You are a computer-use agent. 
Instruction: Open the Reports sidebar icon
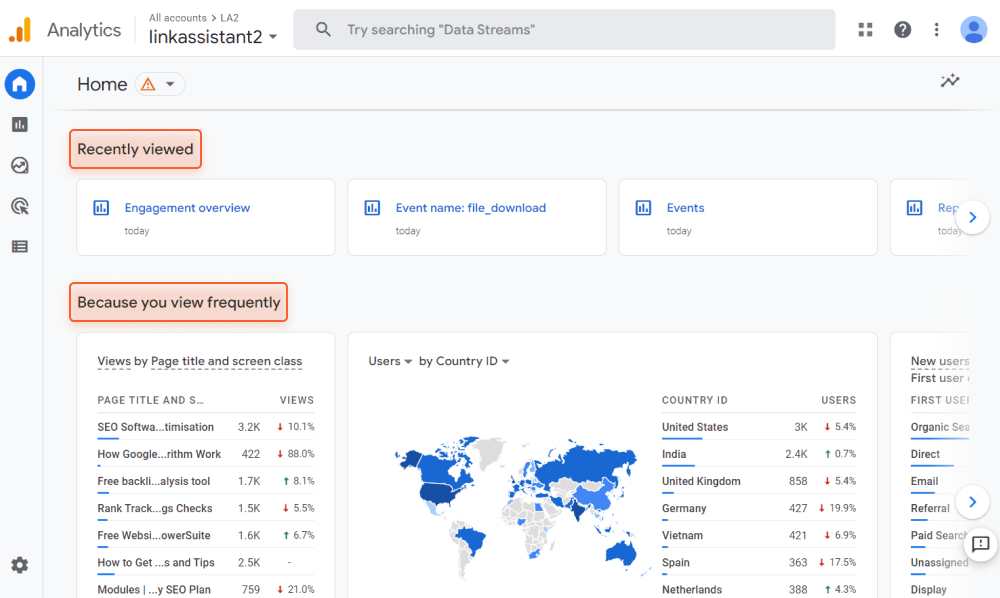click(20, 124)
